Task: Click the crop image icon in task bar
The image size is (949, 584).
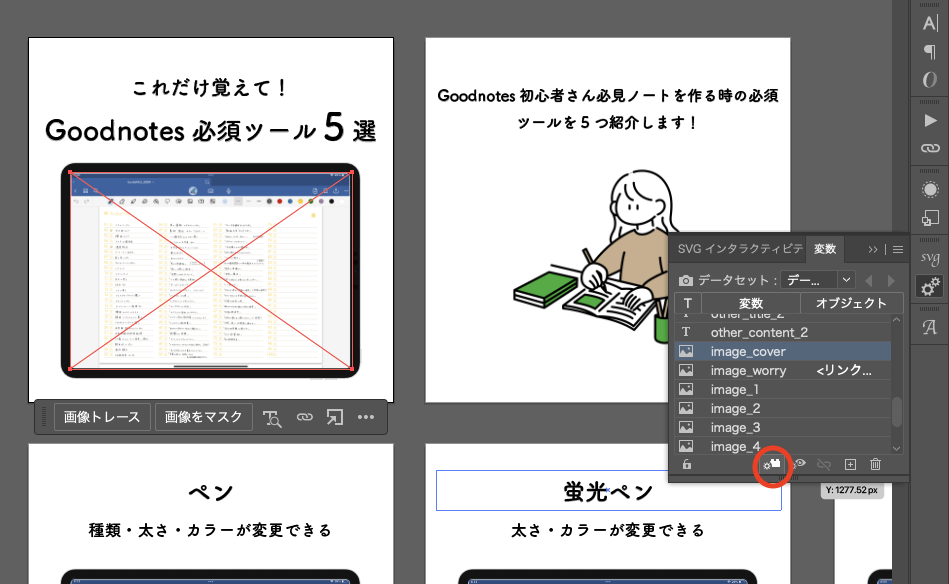Action: (x=272, y=418)
